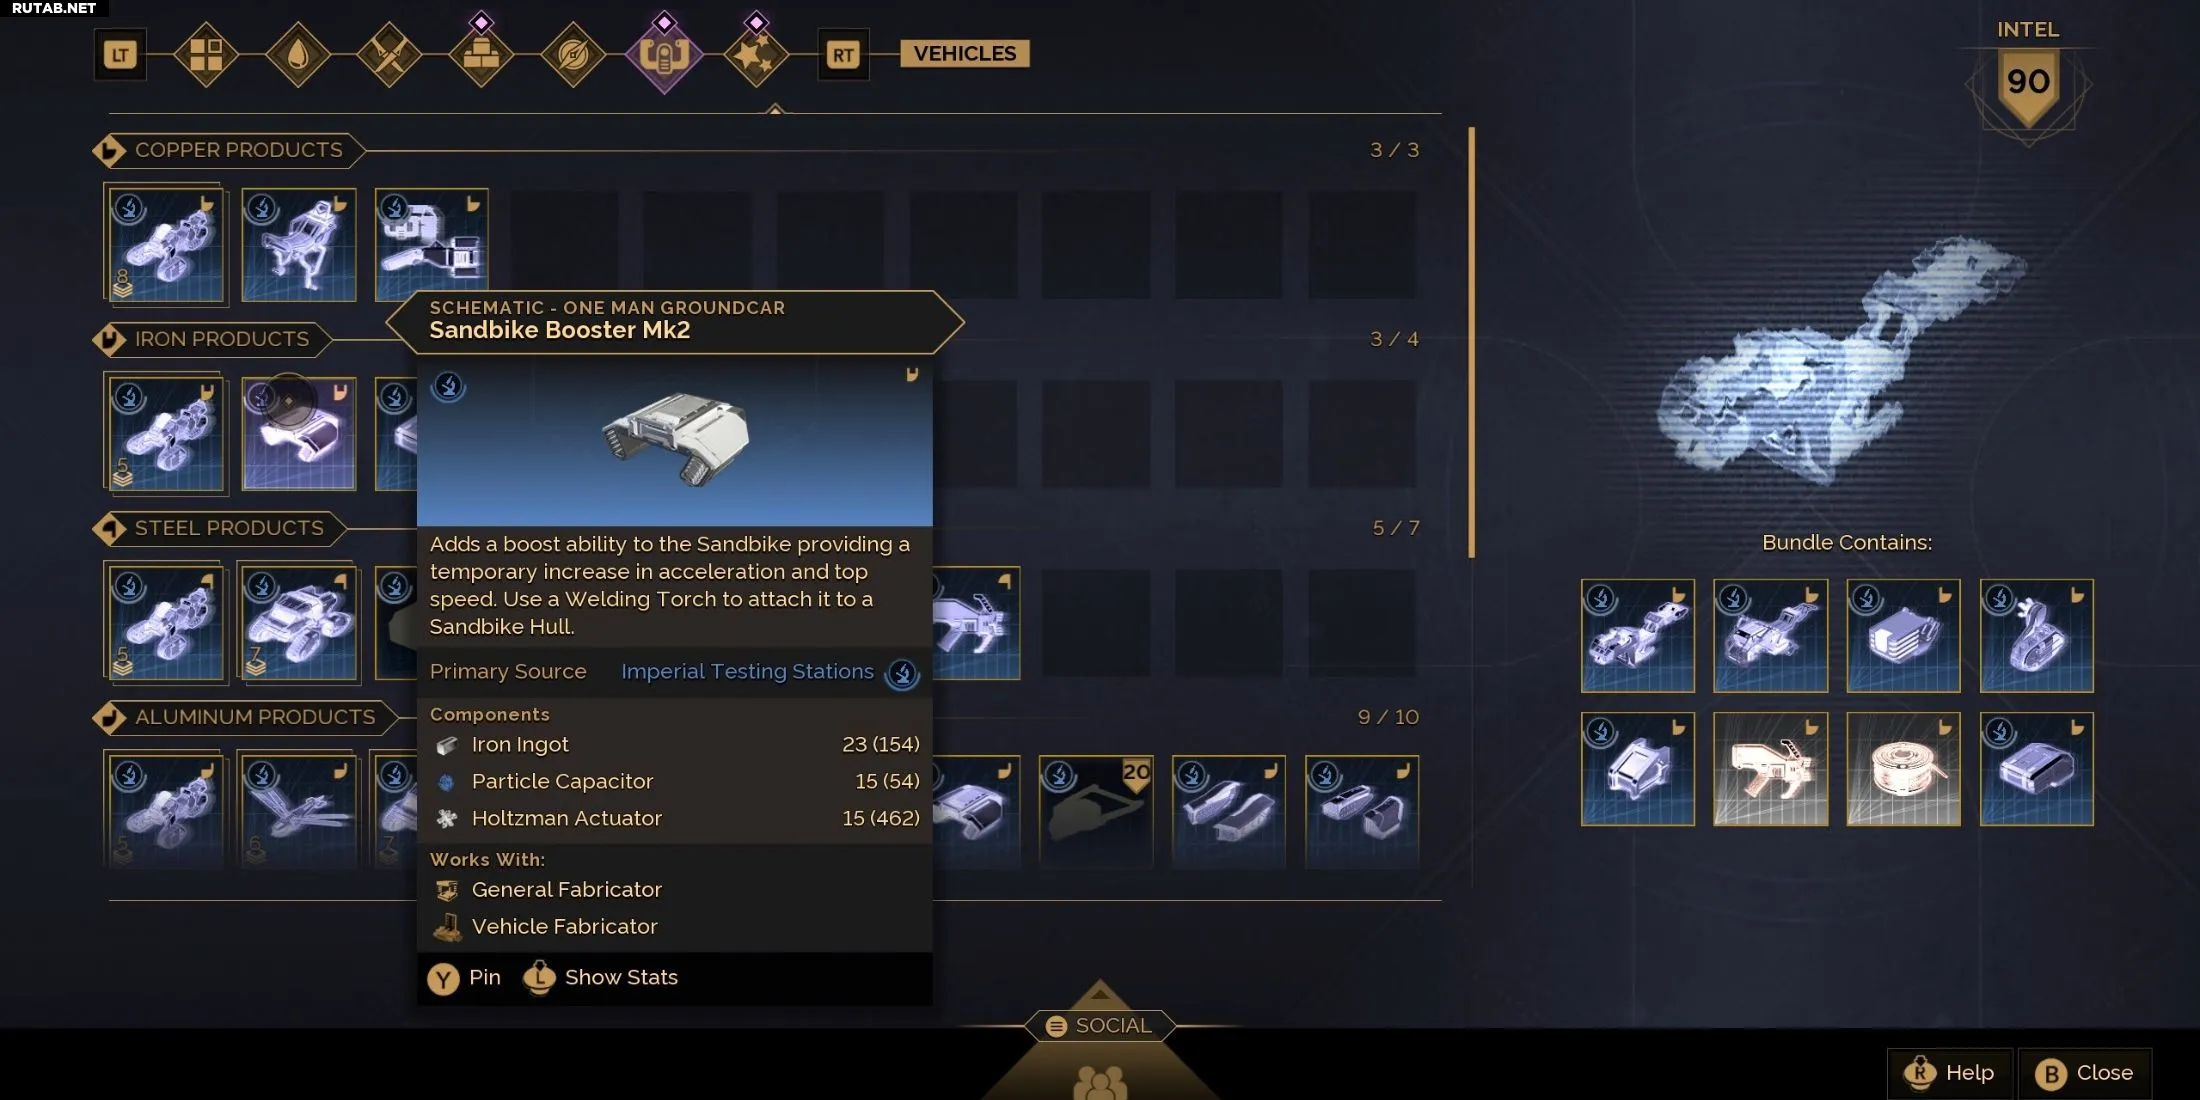The height and width of the screenshot is (1100, 2200).
Task: Open the Social tab at bottom
Action: pos(1100,1026)
